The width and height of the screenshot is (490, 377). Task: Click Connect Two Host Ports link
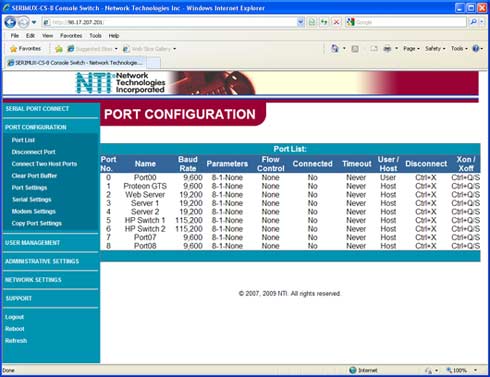pos(44,164)
